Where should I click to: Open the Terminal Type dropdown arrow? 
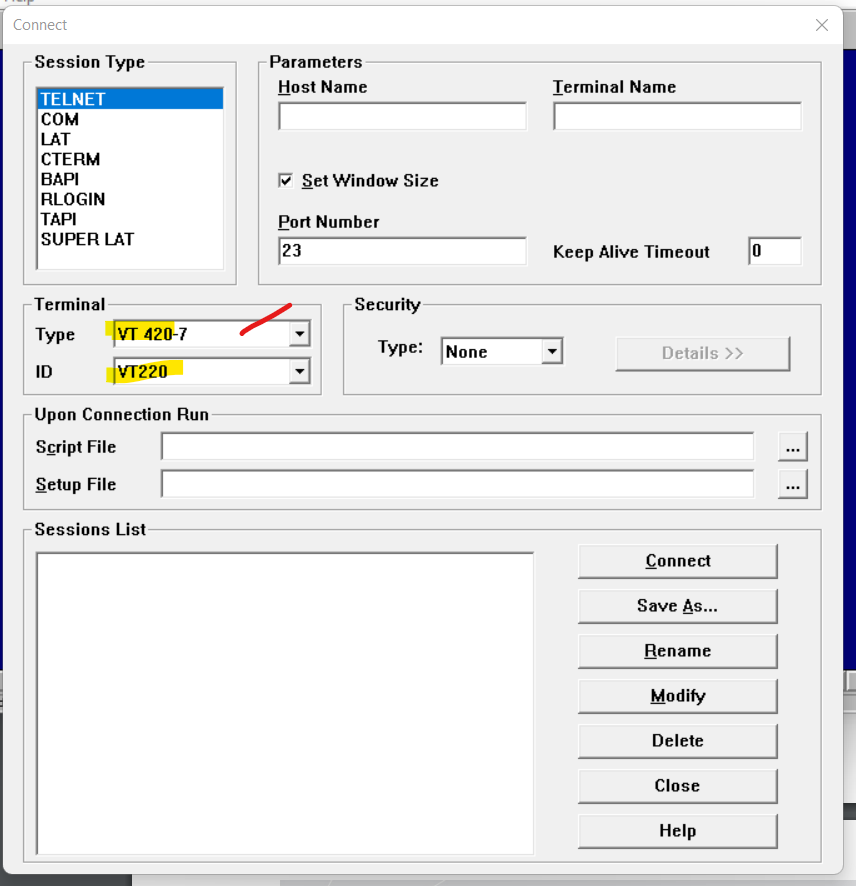(299, 334)
